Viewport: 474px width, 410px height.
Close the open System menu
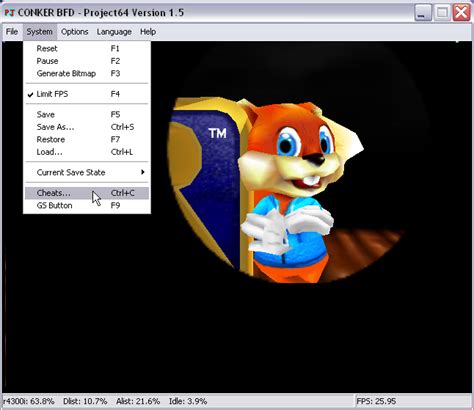pyautogui.click(x=39, y=32)
